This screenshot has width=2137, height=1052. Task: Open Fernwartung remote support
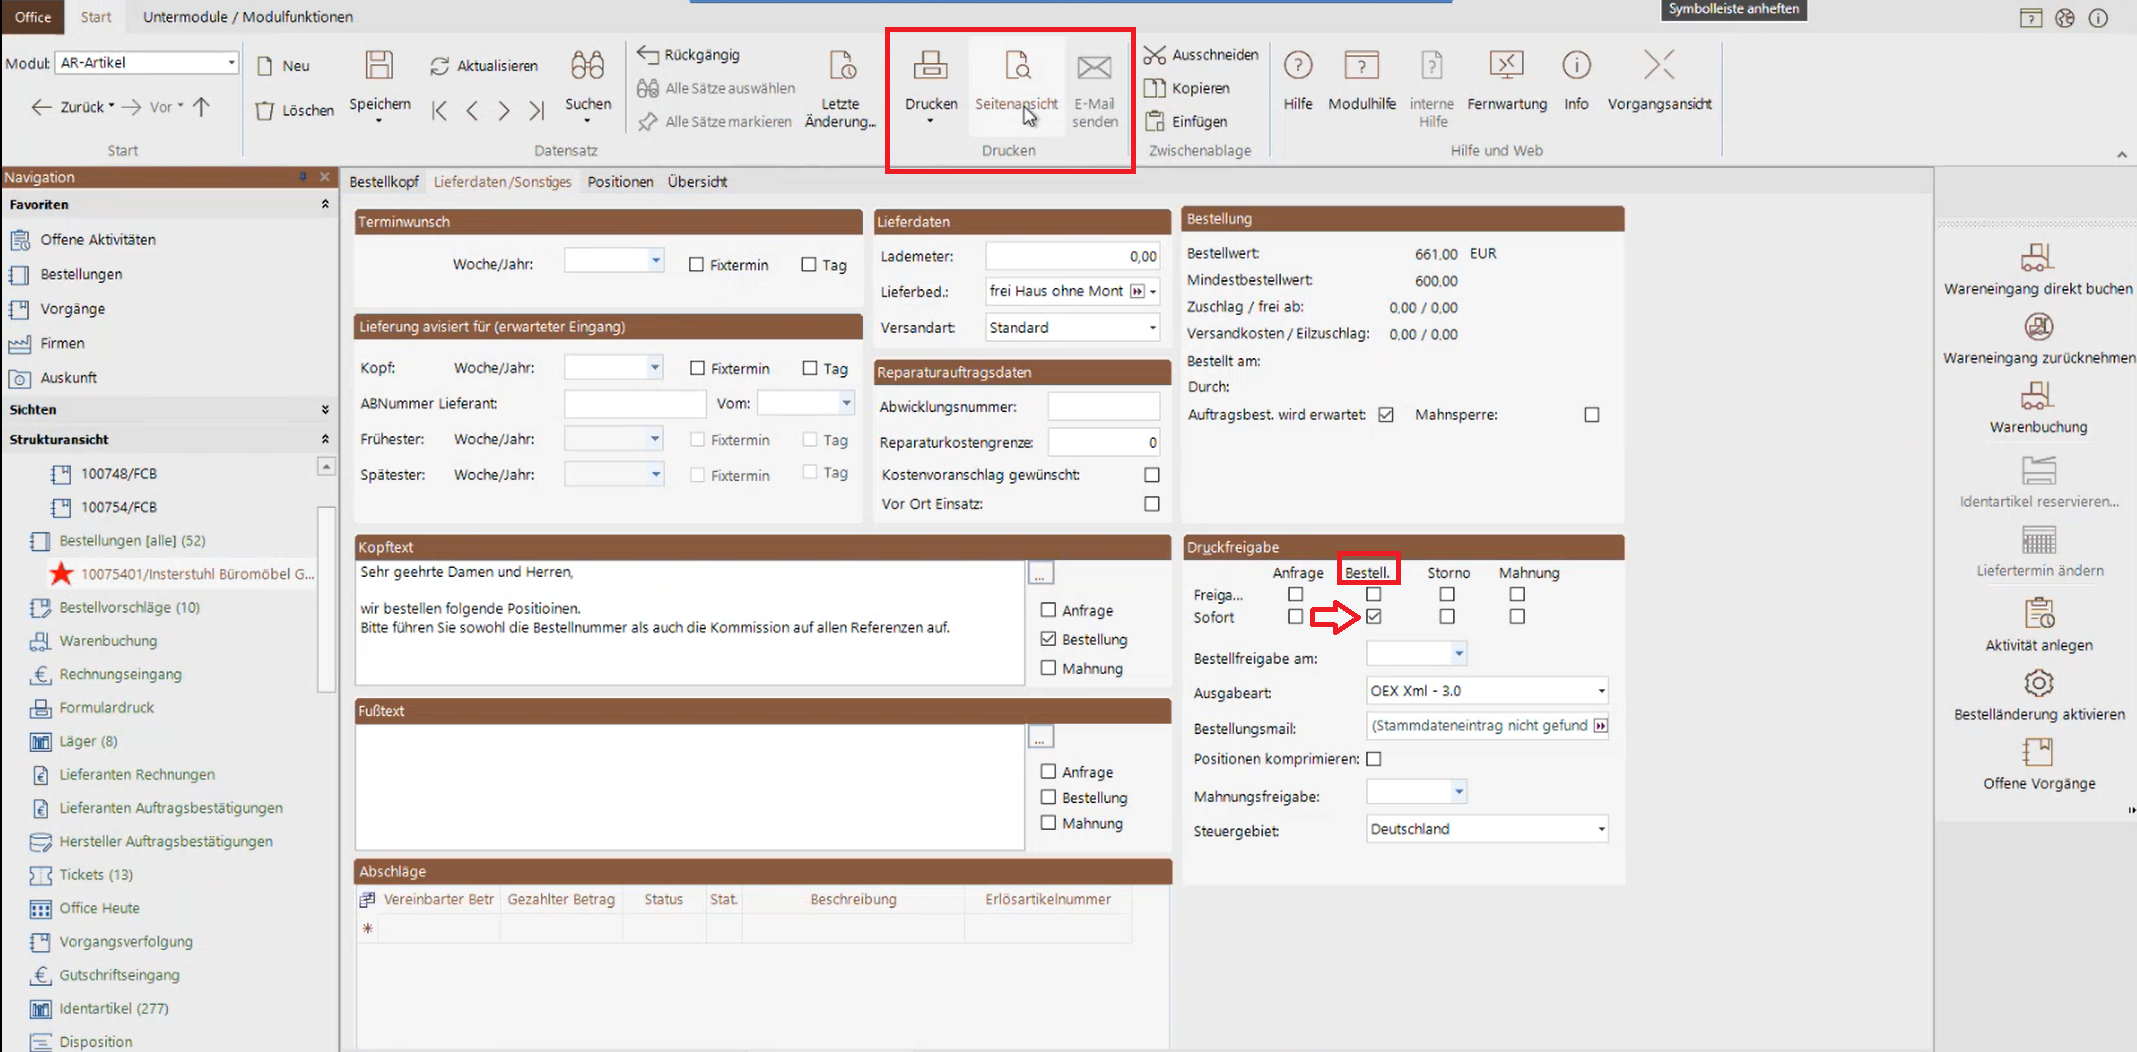(x=1506, y=66)
